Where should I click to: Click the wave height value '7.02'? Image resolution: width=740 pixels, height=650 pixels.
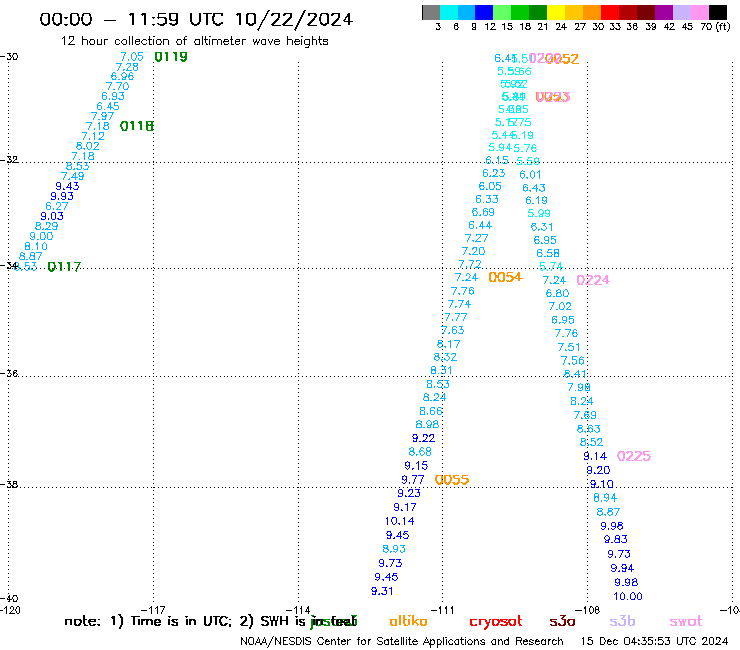(560, 306)
